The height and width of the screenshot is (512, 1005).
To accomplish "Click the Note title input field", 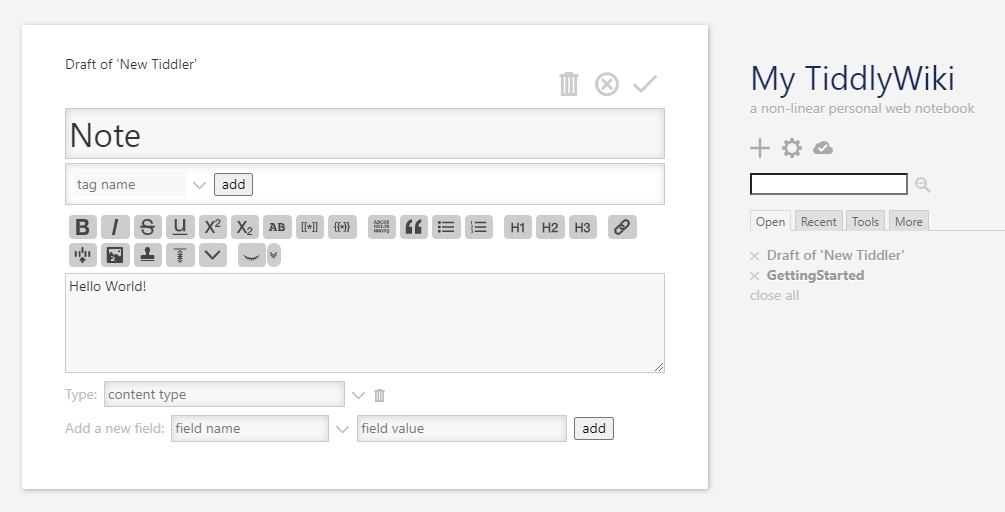I will (x=364, y=134).
